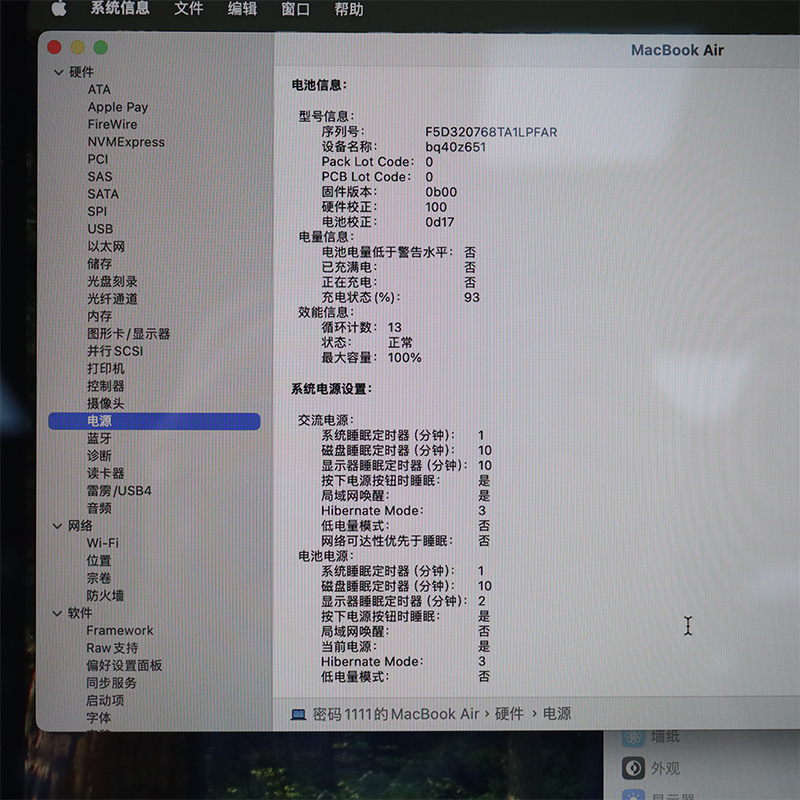
Task: Select 宗卷 under 网络
Action: (99, 578)
